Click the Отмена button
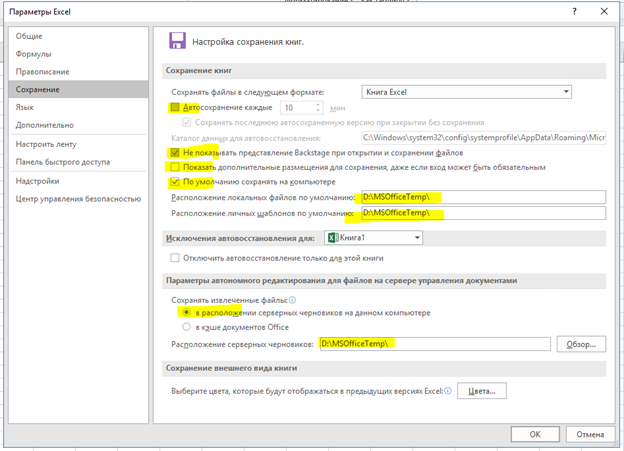This screenshot has width=624, height=451. (590, 434)
